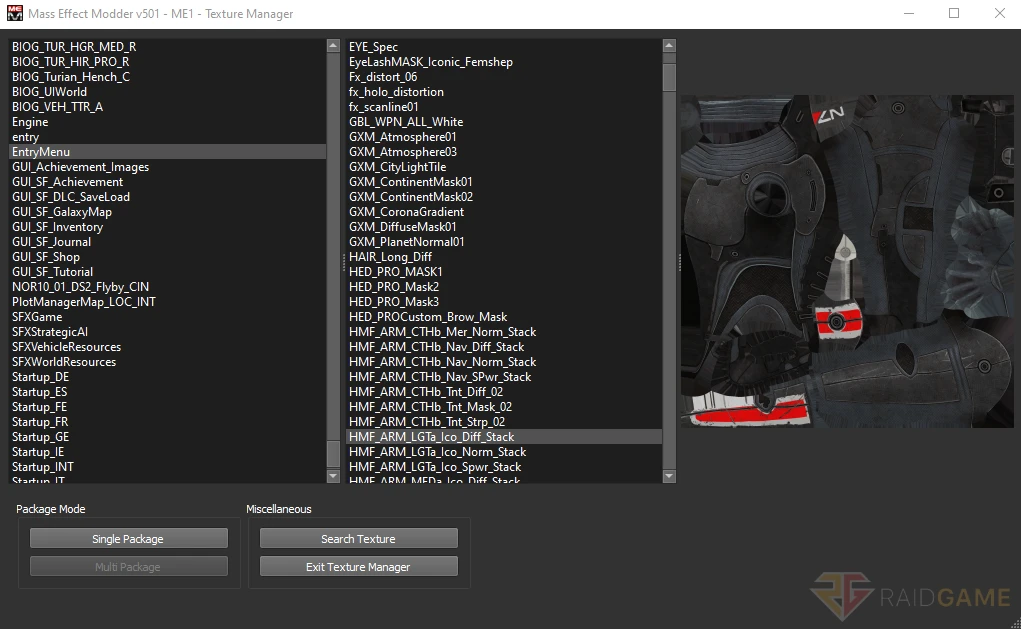Viewport: 1021px width, 629px height.
Task: Select GUI_SF_Achievement package
Action: point(167,182)
